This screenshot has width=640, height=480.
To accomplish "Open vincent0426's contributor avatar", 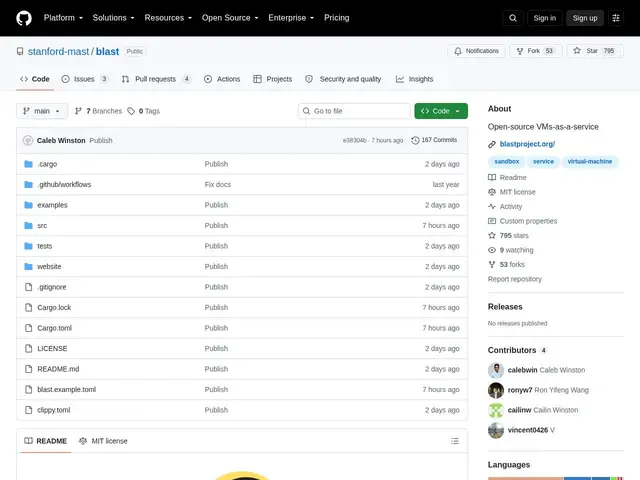I will click(x=496, y=430).
